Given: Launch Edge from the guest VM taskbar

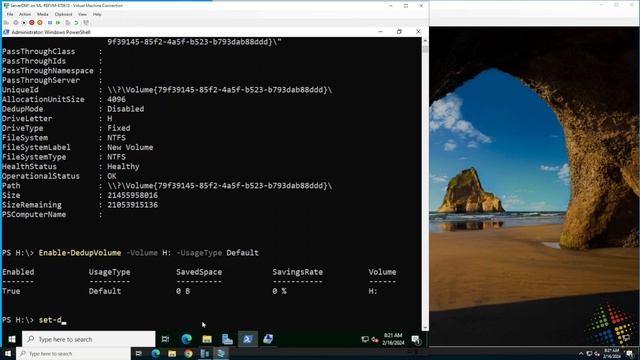Looking at the screenshot, I should (187, 339).
